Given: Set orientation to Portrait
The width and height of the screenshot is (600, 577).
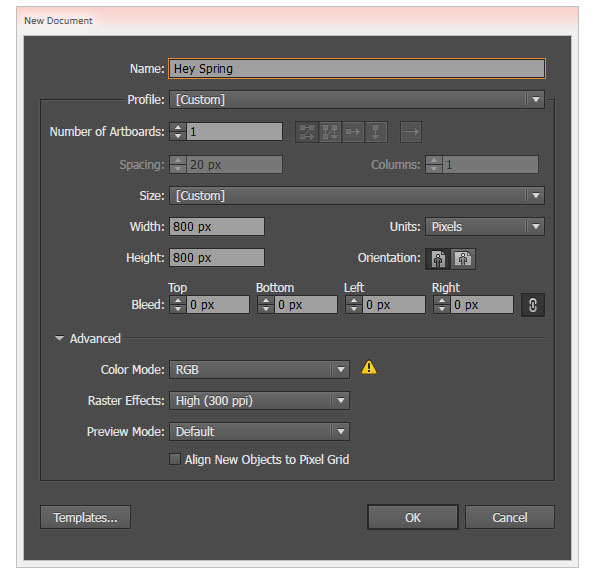Looking at the screenshot, I should (438, 258).
